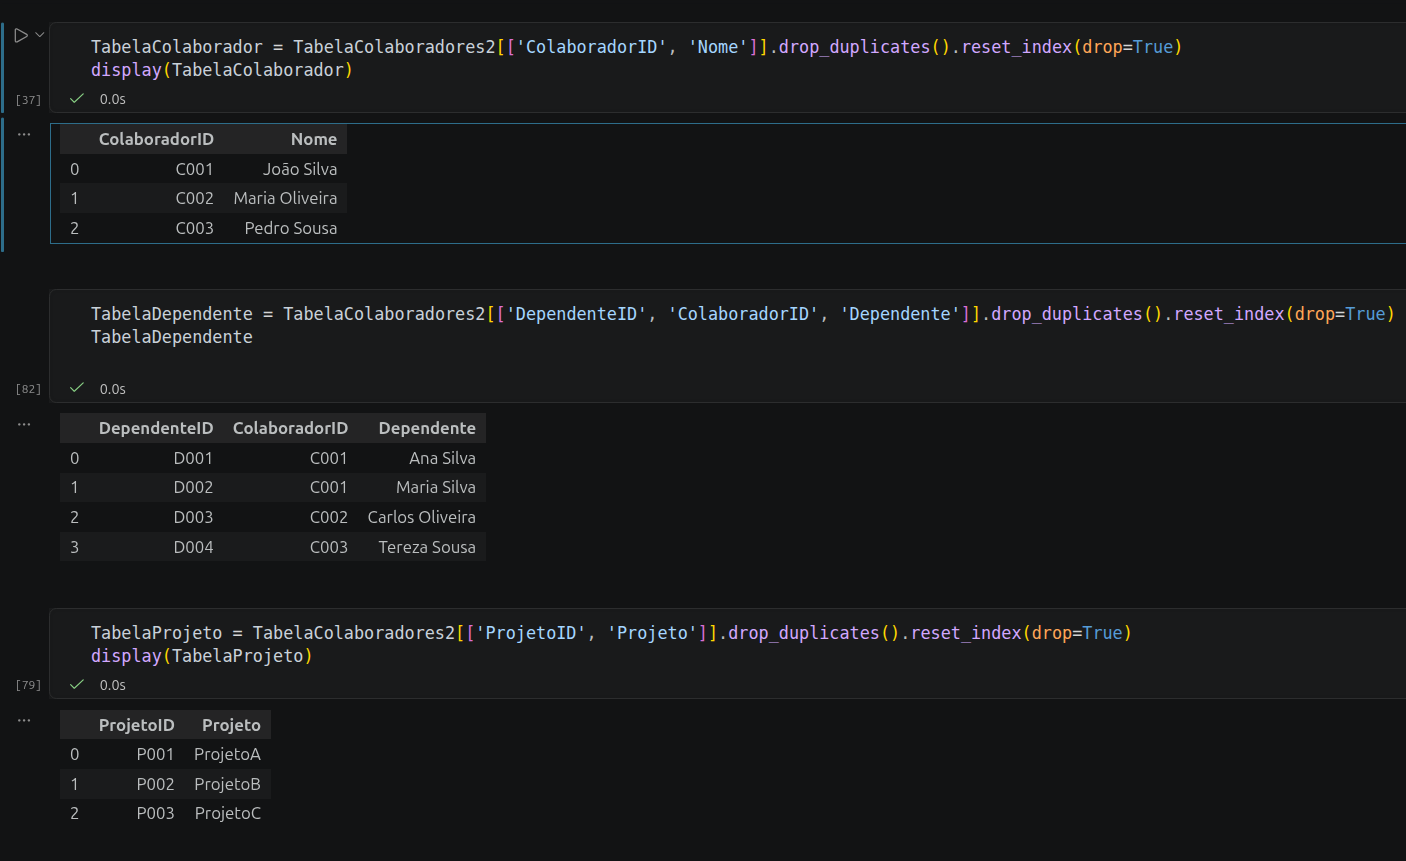Select cell P002
This screenshot has width=1406, height=861.
coord(155,784)
